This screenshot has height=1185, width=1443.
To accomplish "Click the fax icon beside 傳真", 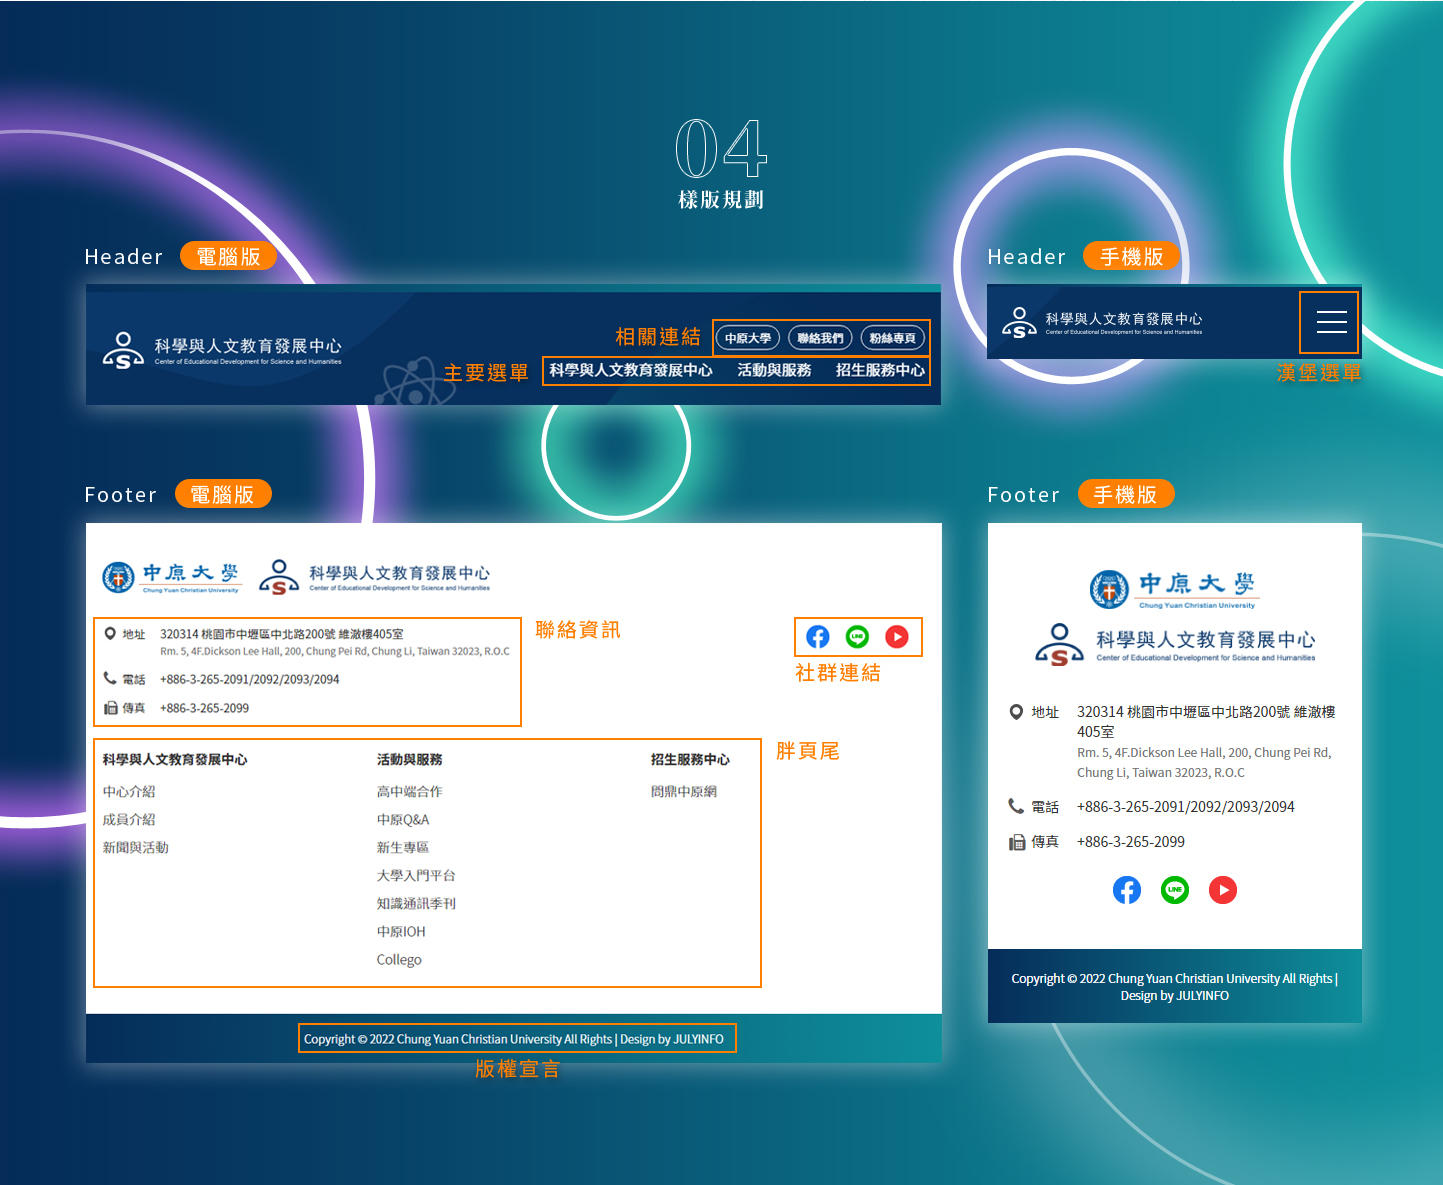I will 111,707.
